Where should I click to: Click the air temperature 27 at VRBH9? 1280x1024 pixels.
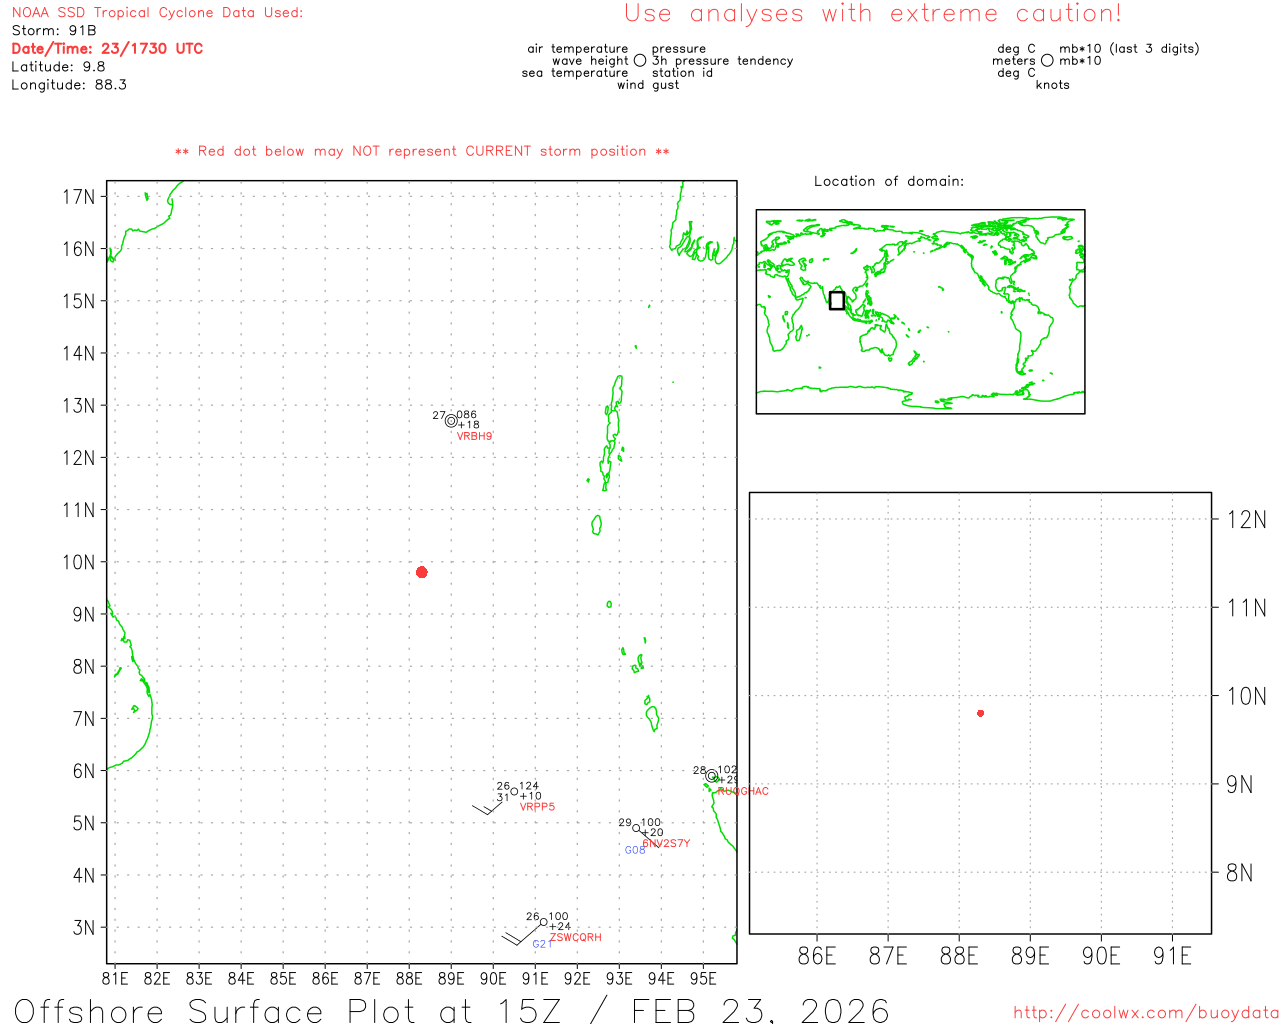439,415
